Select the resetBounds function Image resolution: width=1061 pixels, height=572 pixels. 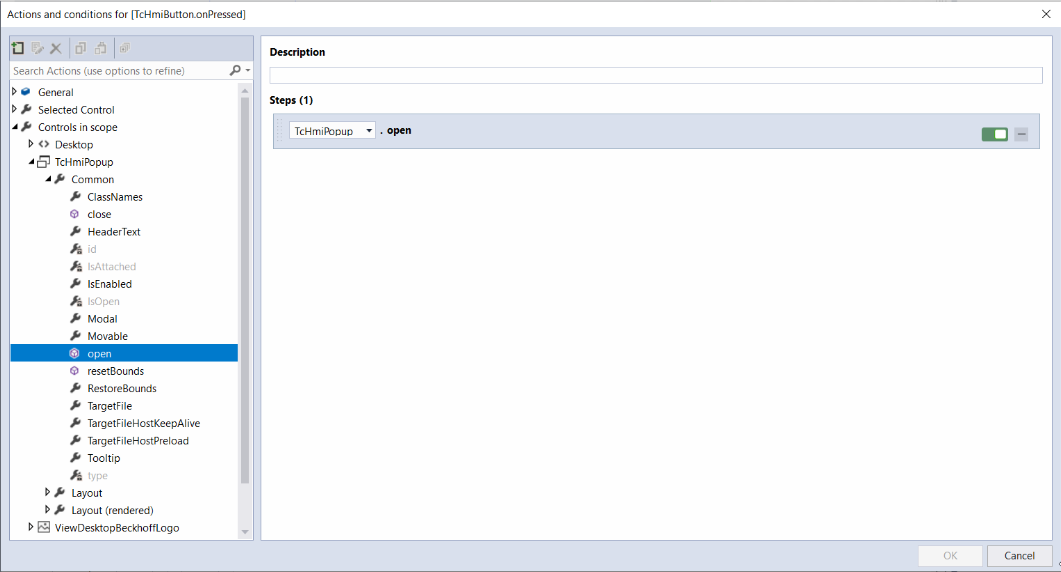[115, 371]
